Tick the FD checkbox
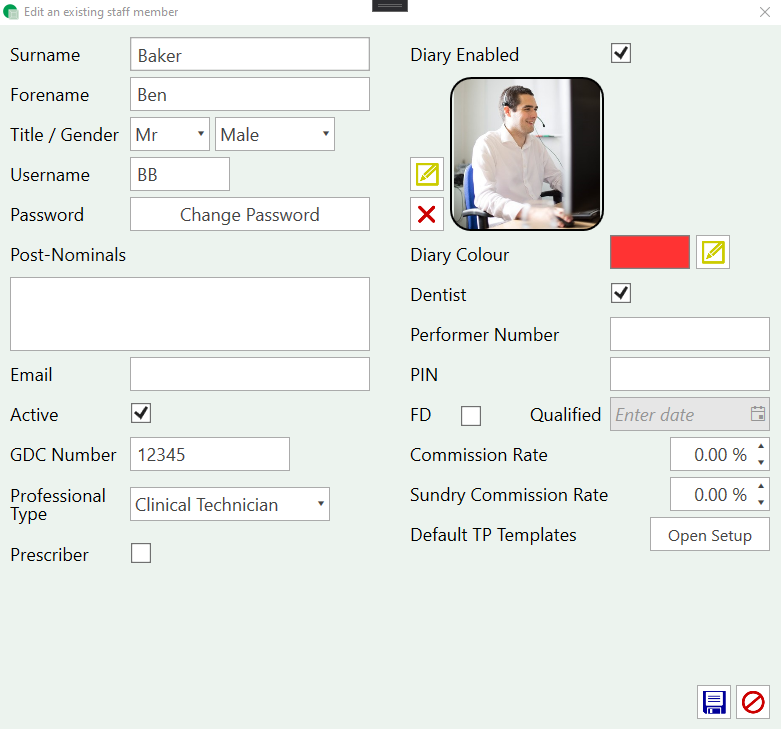 click(470, 415)
